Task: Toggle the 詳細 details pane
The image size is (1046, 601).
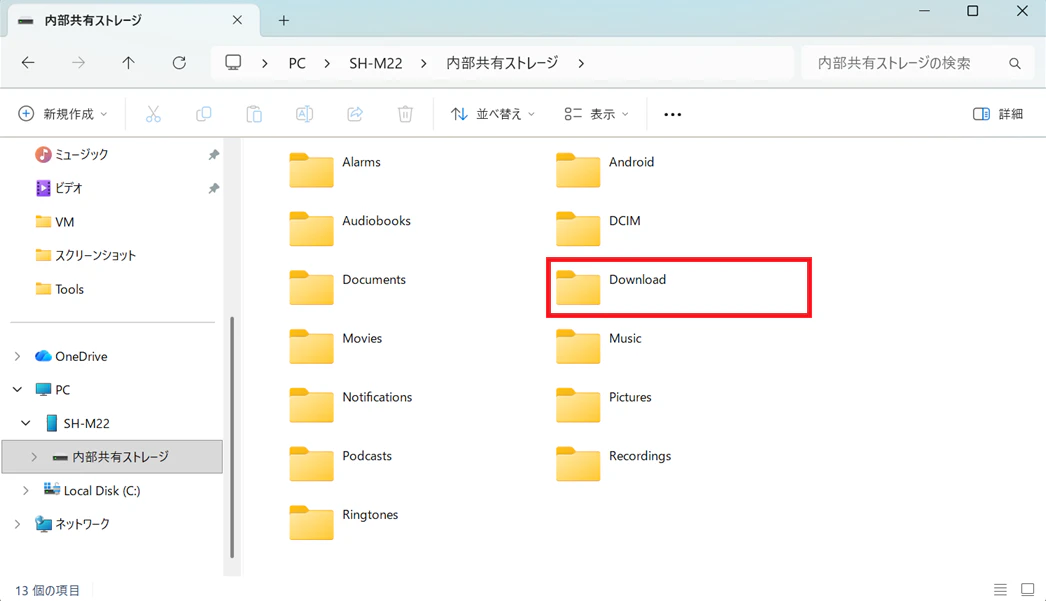Action: pyautogui.click(x=998, y=114)
